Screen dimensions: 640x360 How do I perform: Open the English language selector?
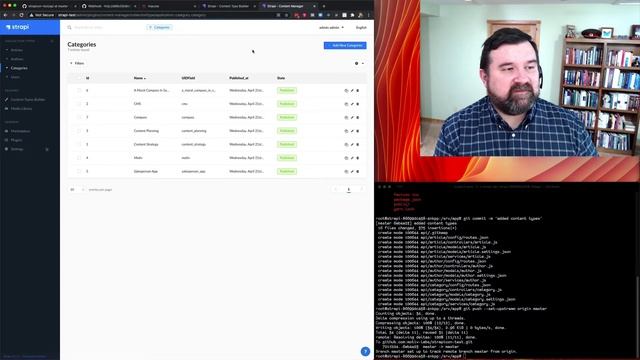click(361, 27)
